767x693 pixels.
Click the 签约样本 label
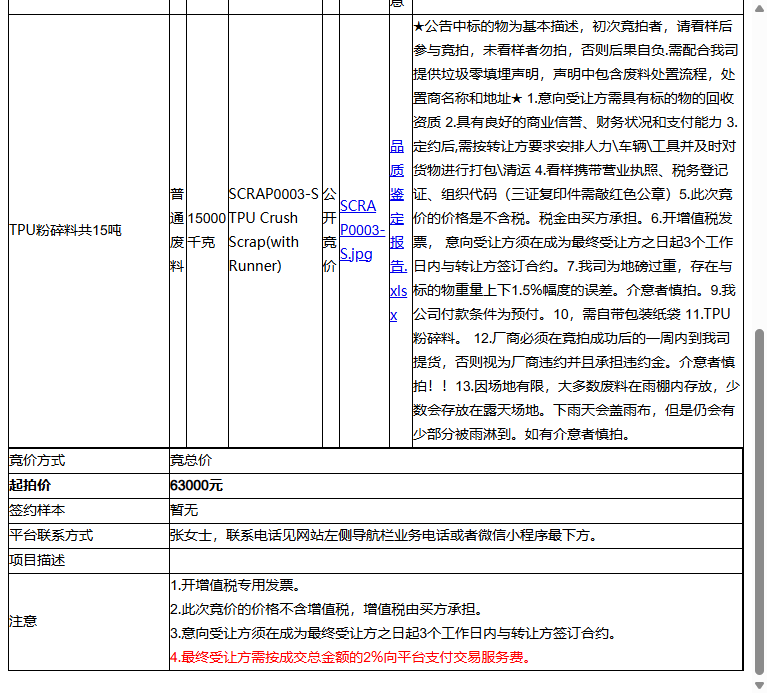point(37,510)
